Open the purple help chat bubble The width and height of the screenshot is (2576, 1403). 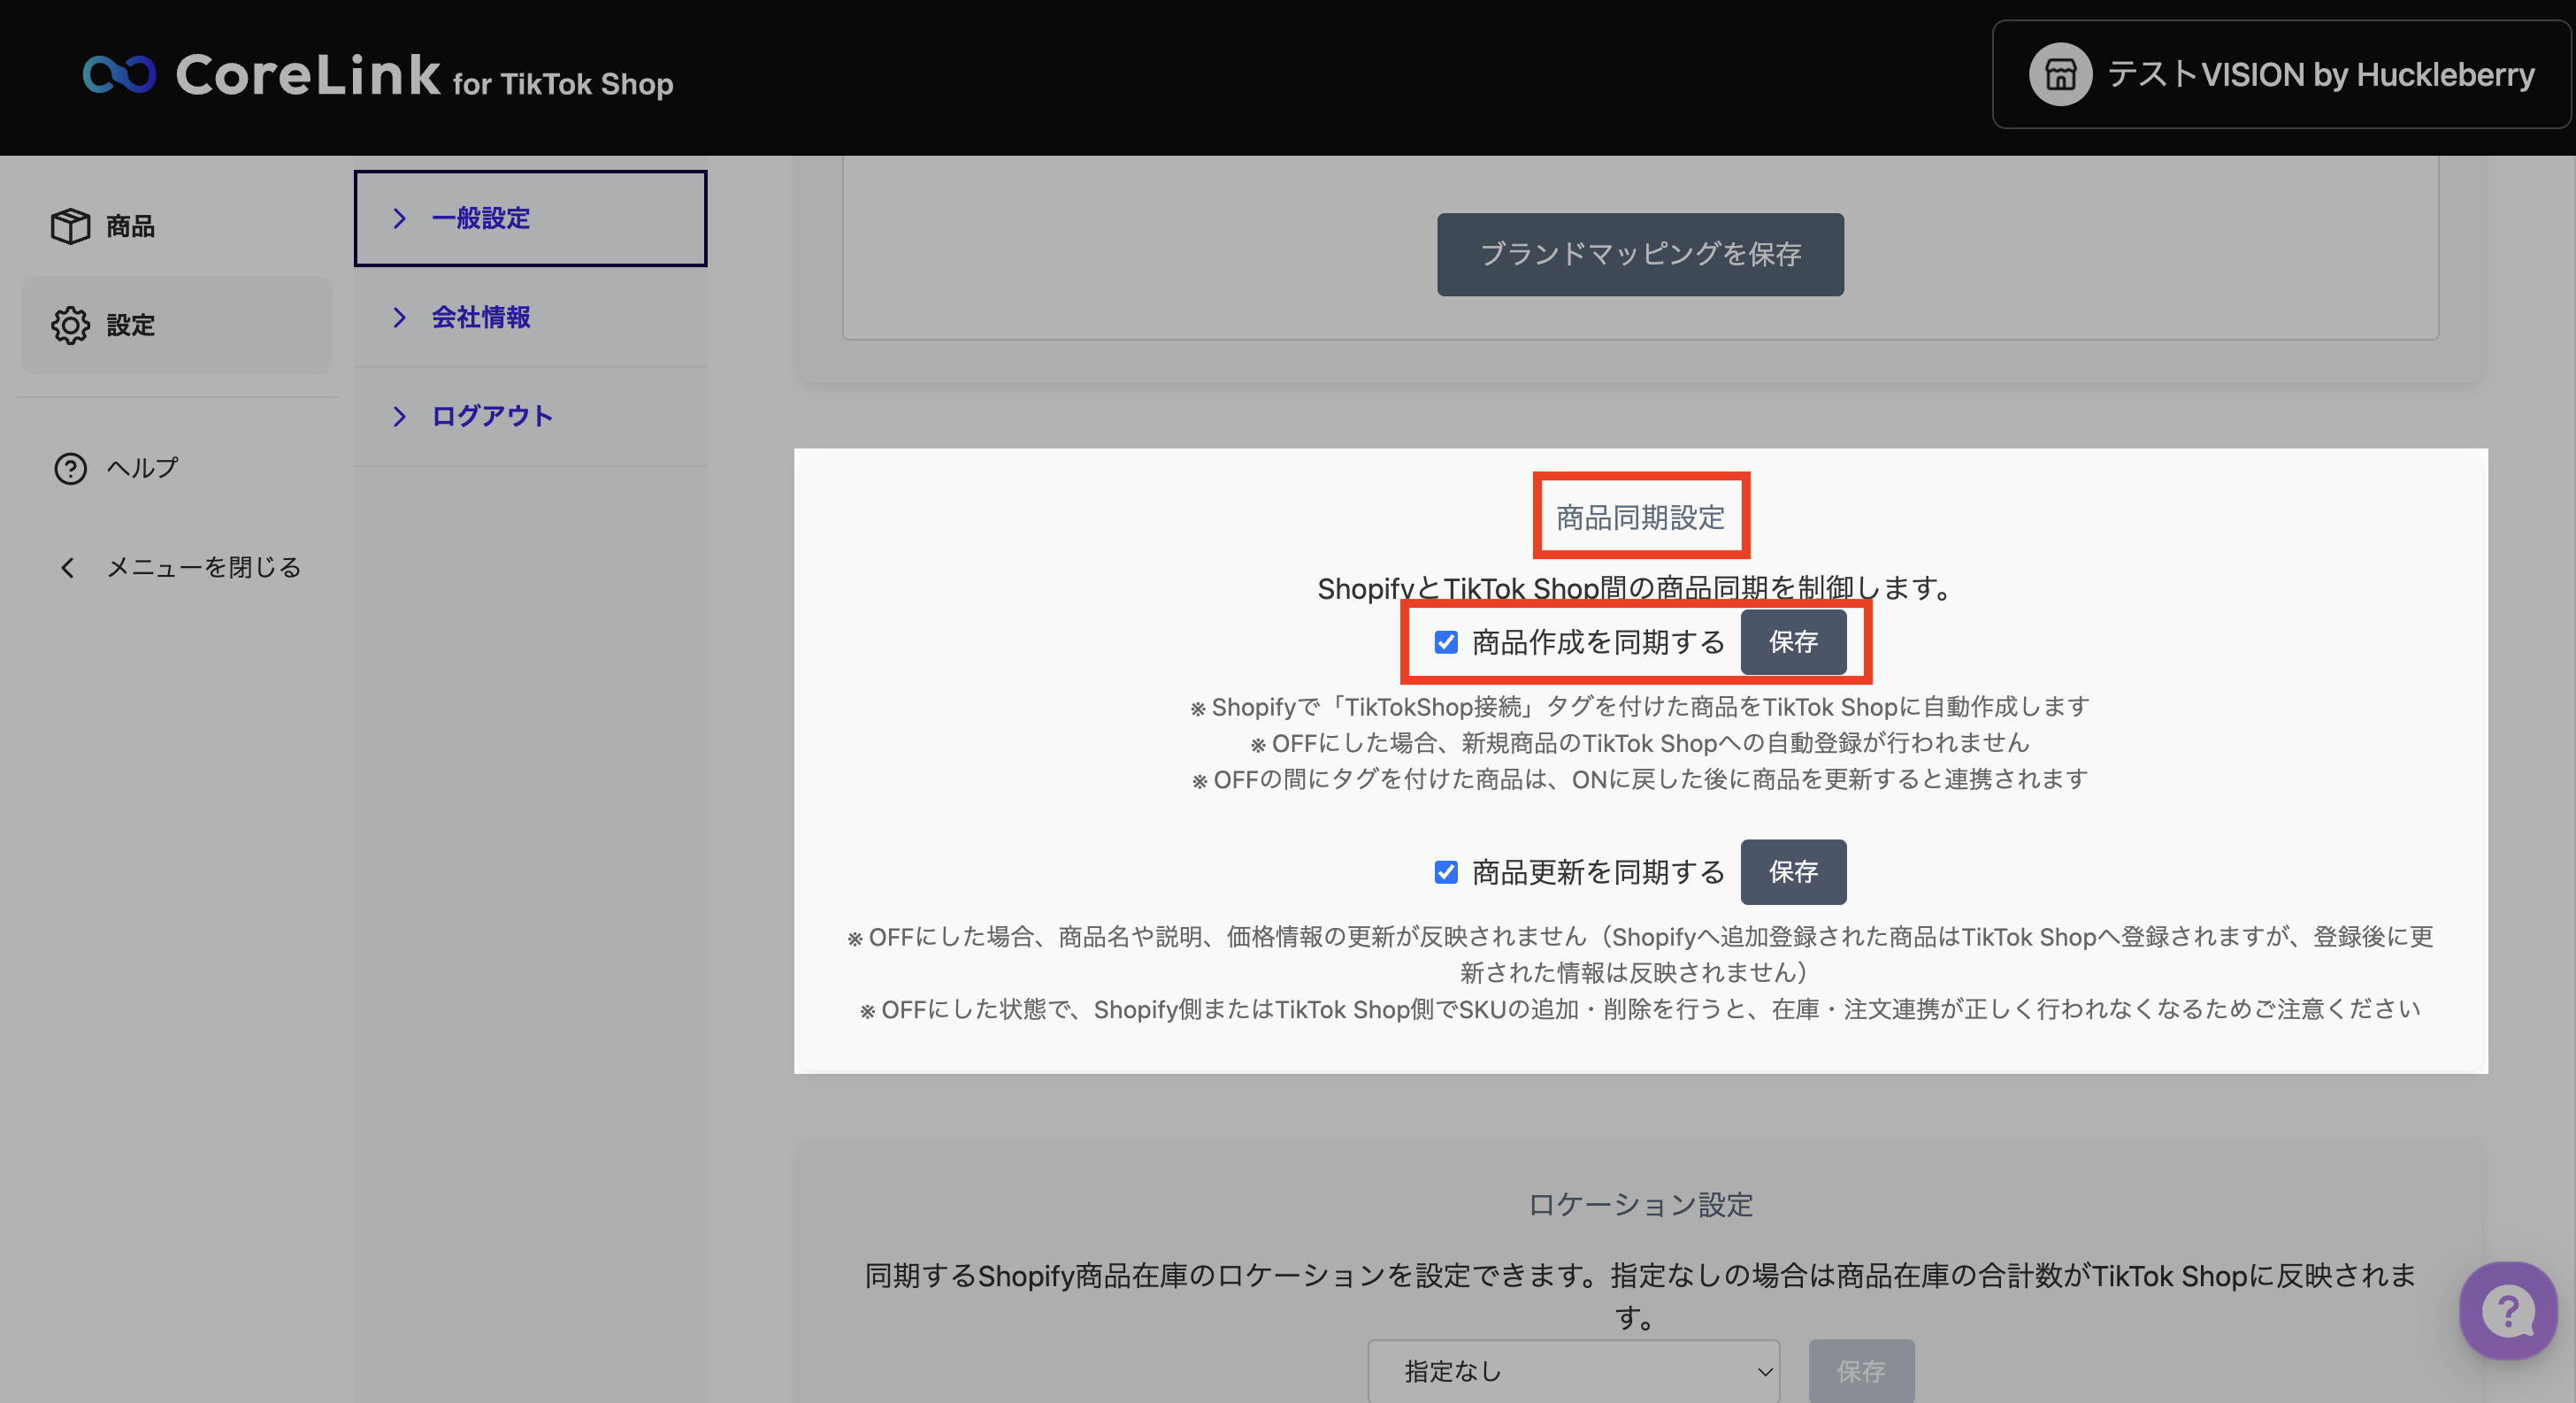2507,1311
